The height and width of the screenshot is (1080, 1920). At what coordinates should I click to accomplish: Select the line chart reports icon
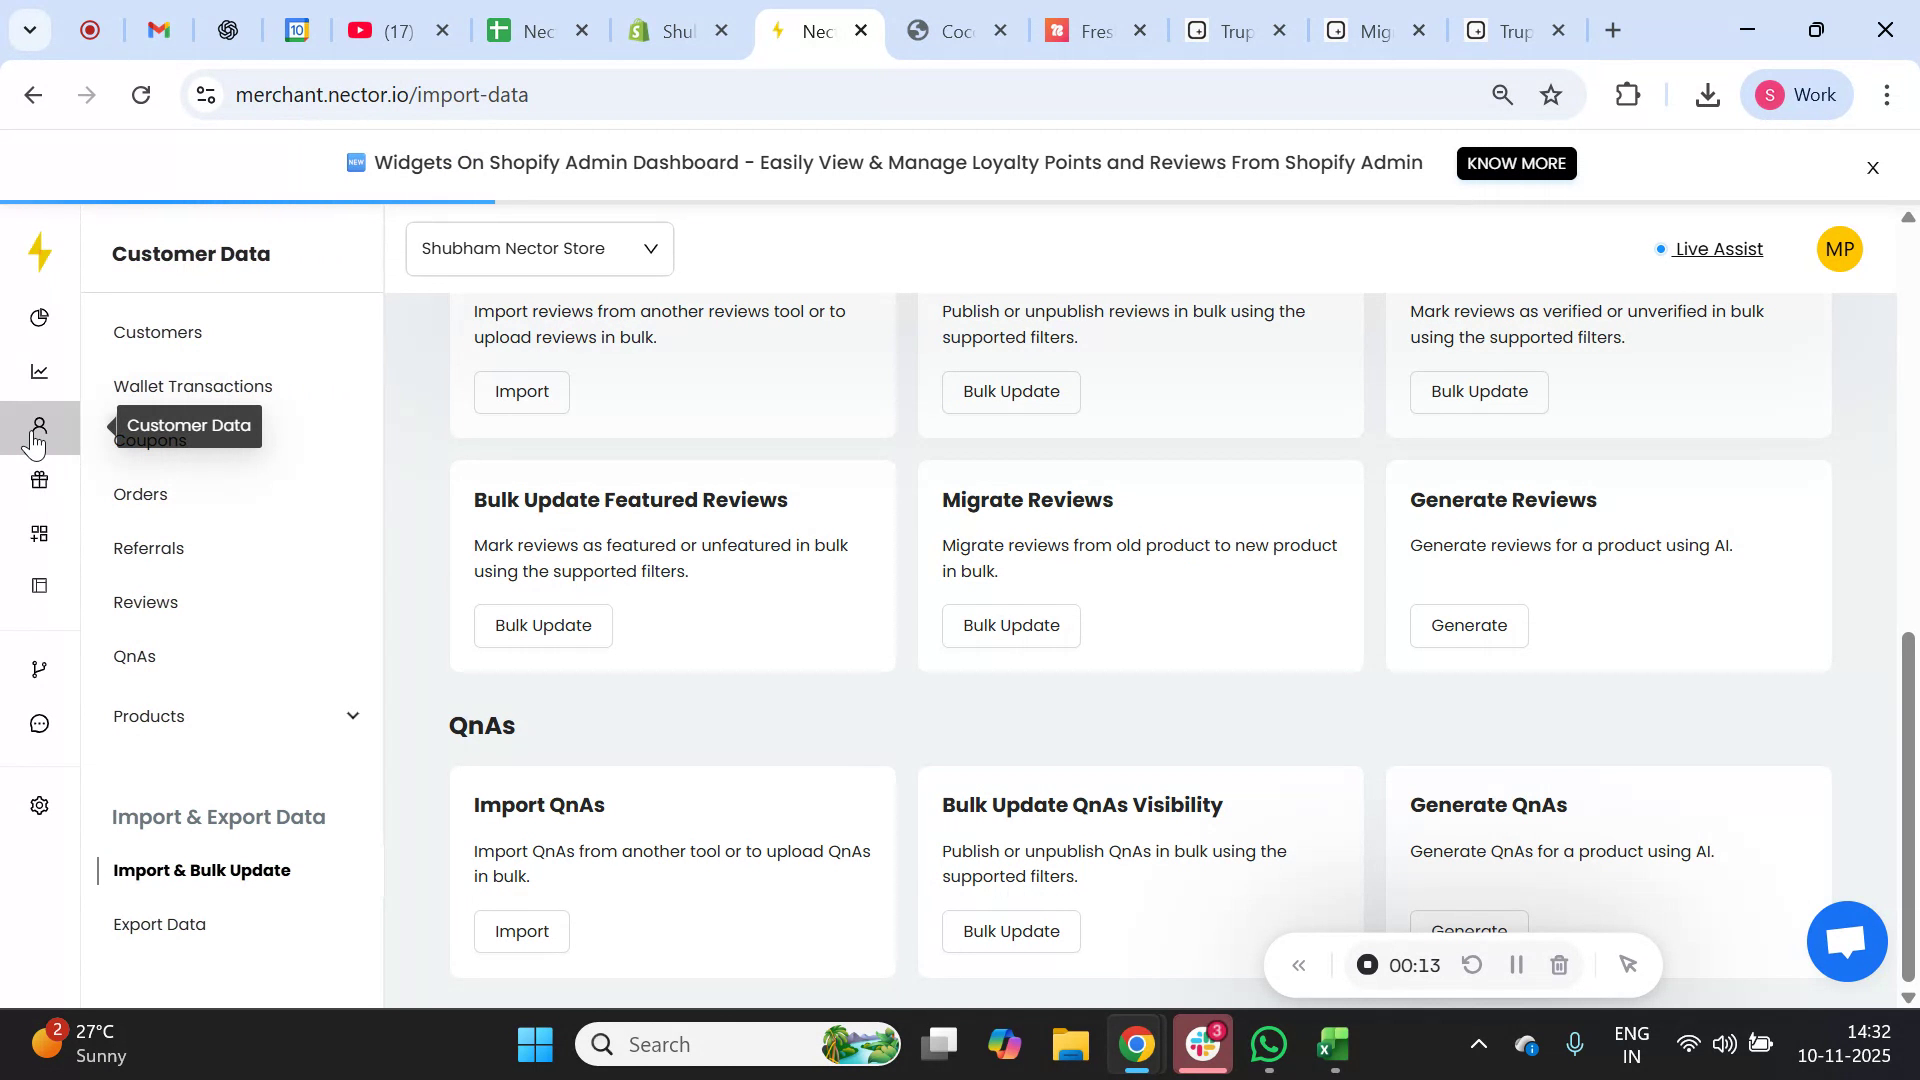(x=40, y=371)
